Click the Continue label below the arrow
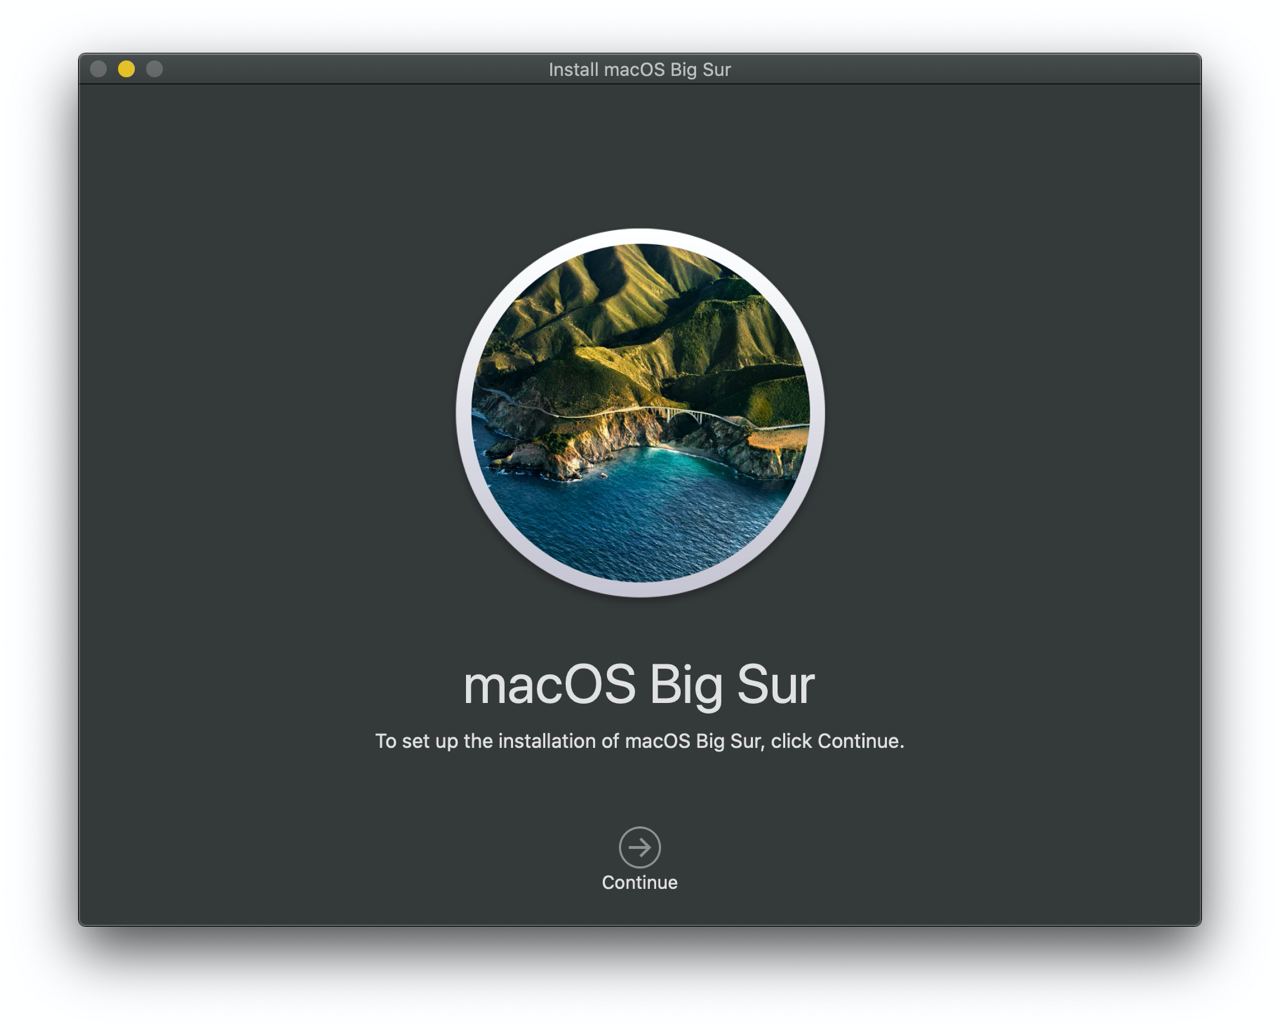The width and height of the screenshot is (1280, 1030). [x=640, y=882]
